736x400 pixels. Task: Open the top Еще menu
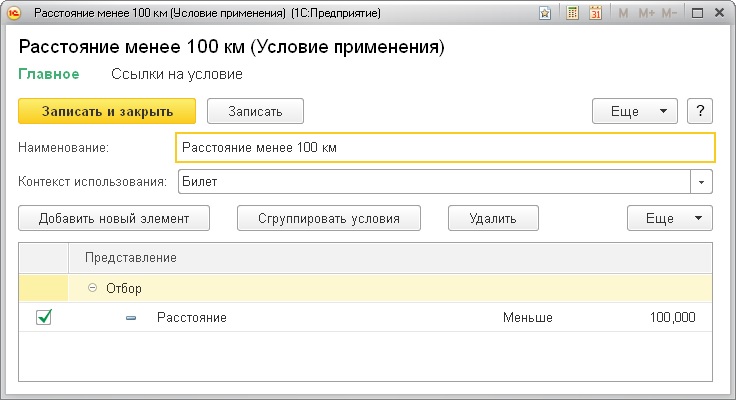click(635, 111)
